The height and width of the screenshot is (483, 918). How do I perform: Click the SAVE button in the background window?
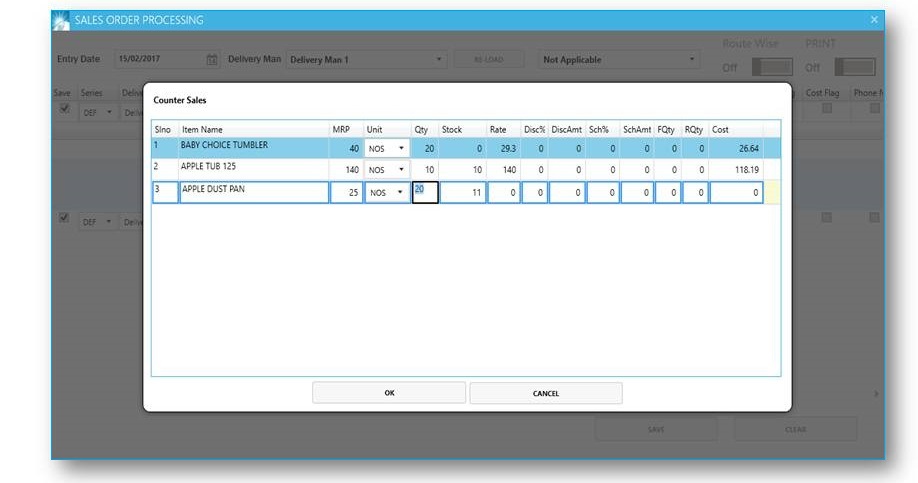point(656,429)
